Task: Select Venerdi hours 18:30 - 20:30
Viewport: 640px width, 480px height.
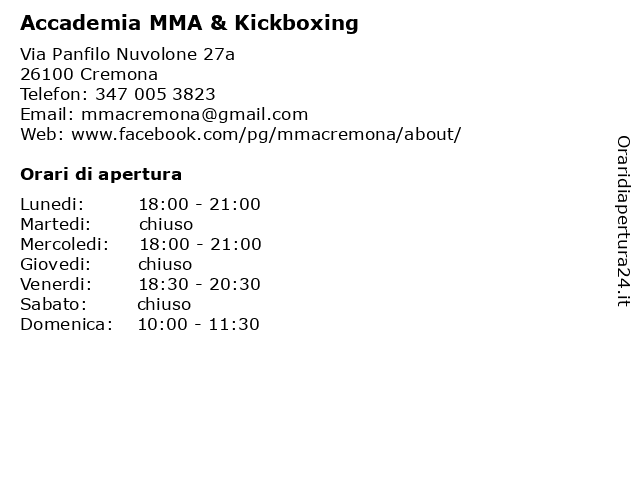Action: click(x=200, y=284)
